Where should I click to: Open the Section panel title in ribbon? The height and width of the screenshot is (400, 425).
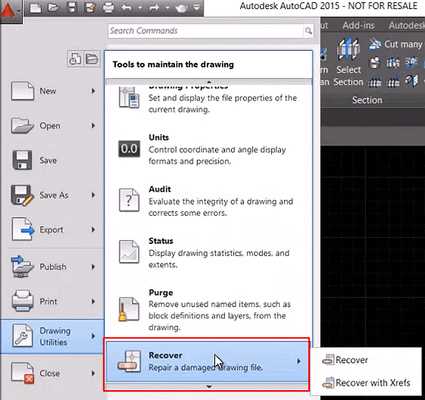(x=367, y=100)
